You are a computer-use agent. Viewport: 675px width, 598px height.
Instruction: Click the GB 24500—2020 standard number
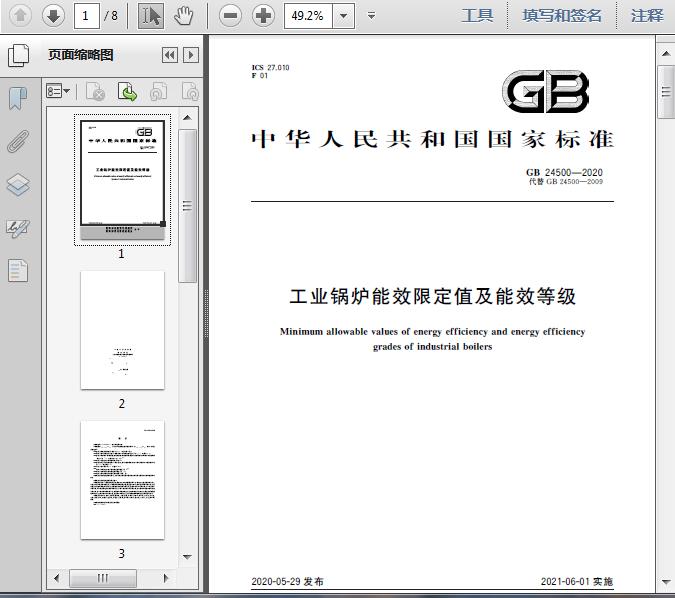[564, 172]
